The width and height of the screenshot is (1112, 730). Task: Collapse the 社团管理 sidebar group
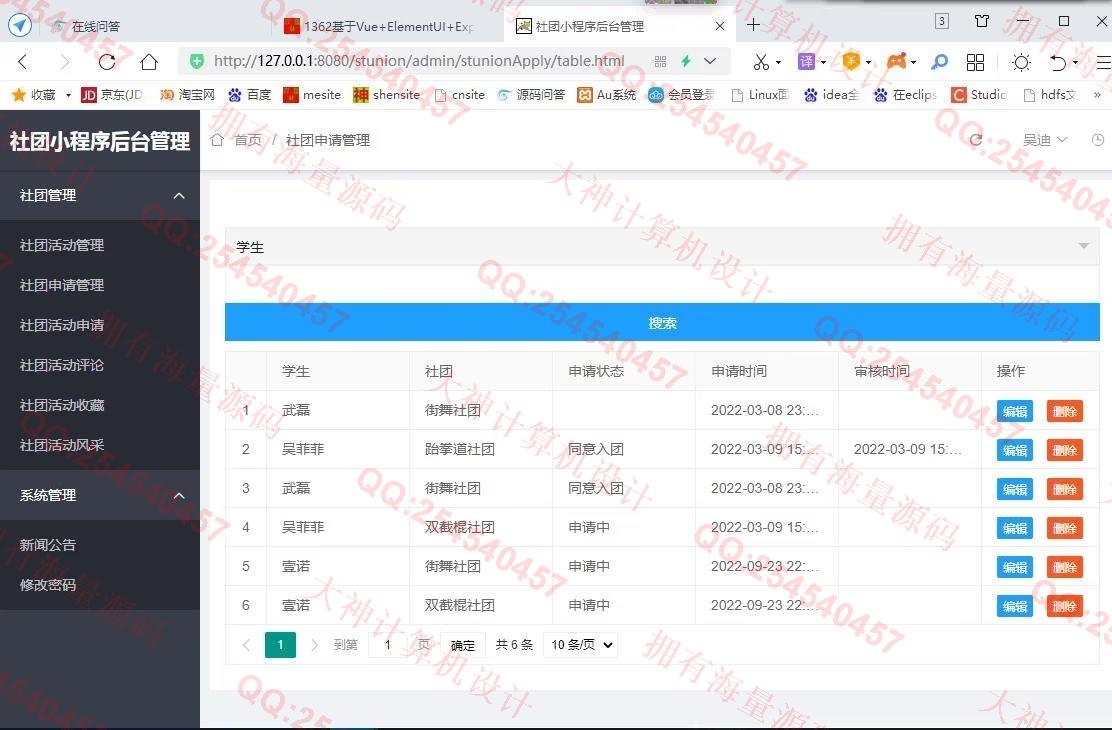[100, 195]
